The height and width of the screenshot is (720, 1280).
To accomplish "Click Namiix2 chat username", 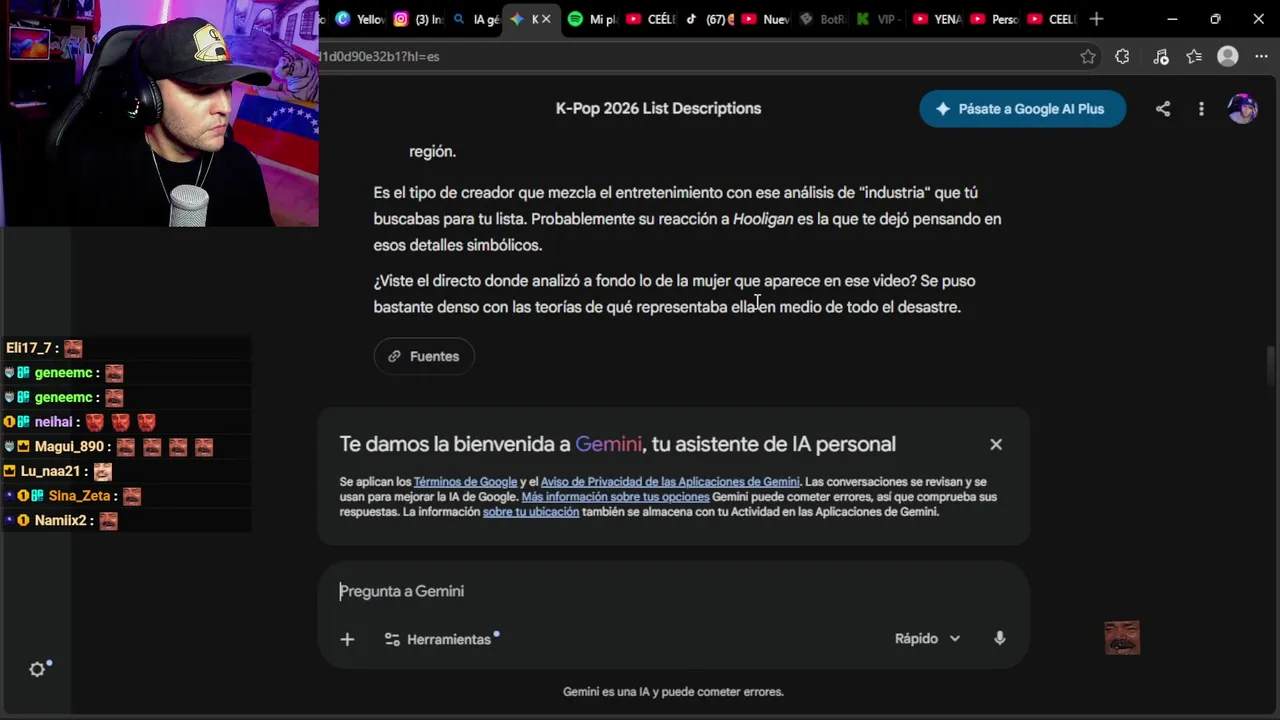I will click(x=60, y=521).
